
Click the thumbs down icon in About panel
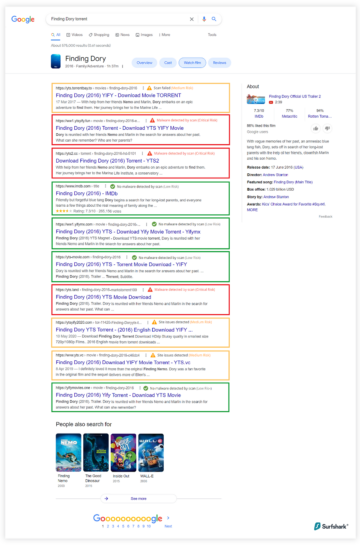(x=327, y=128)
